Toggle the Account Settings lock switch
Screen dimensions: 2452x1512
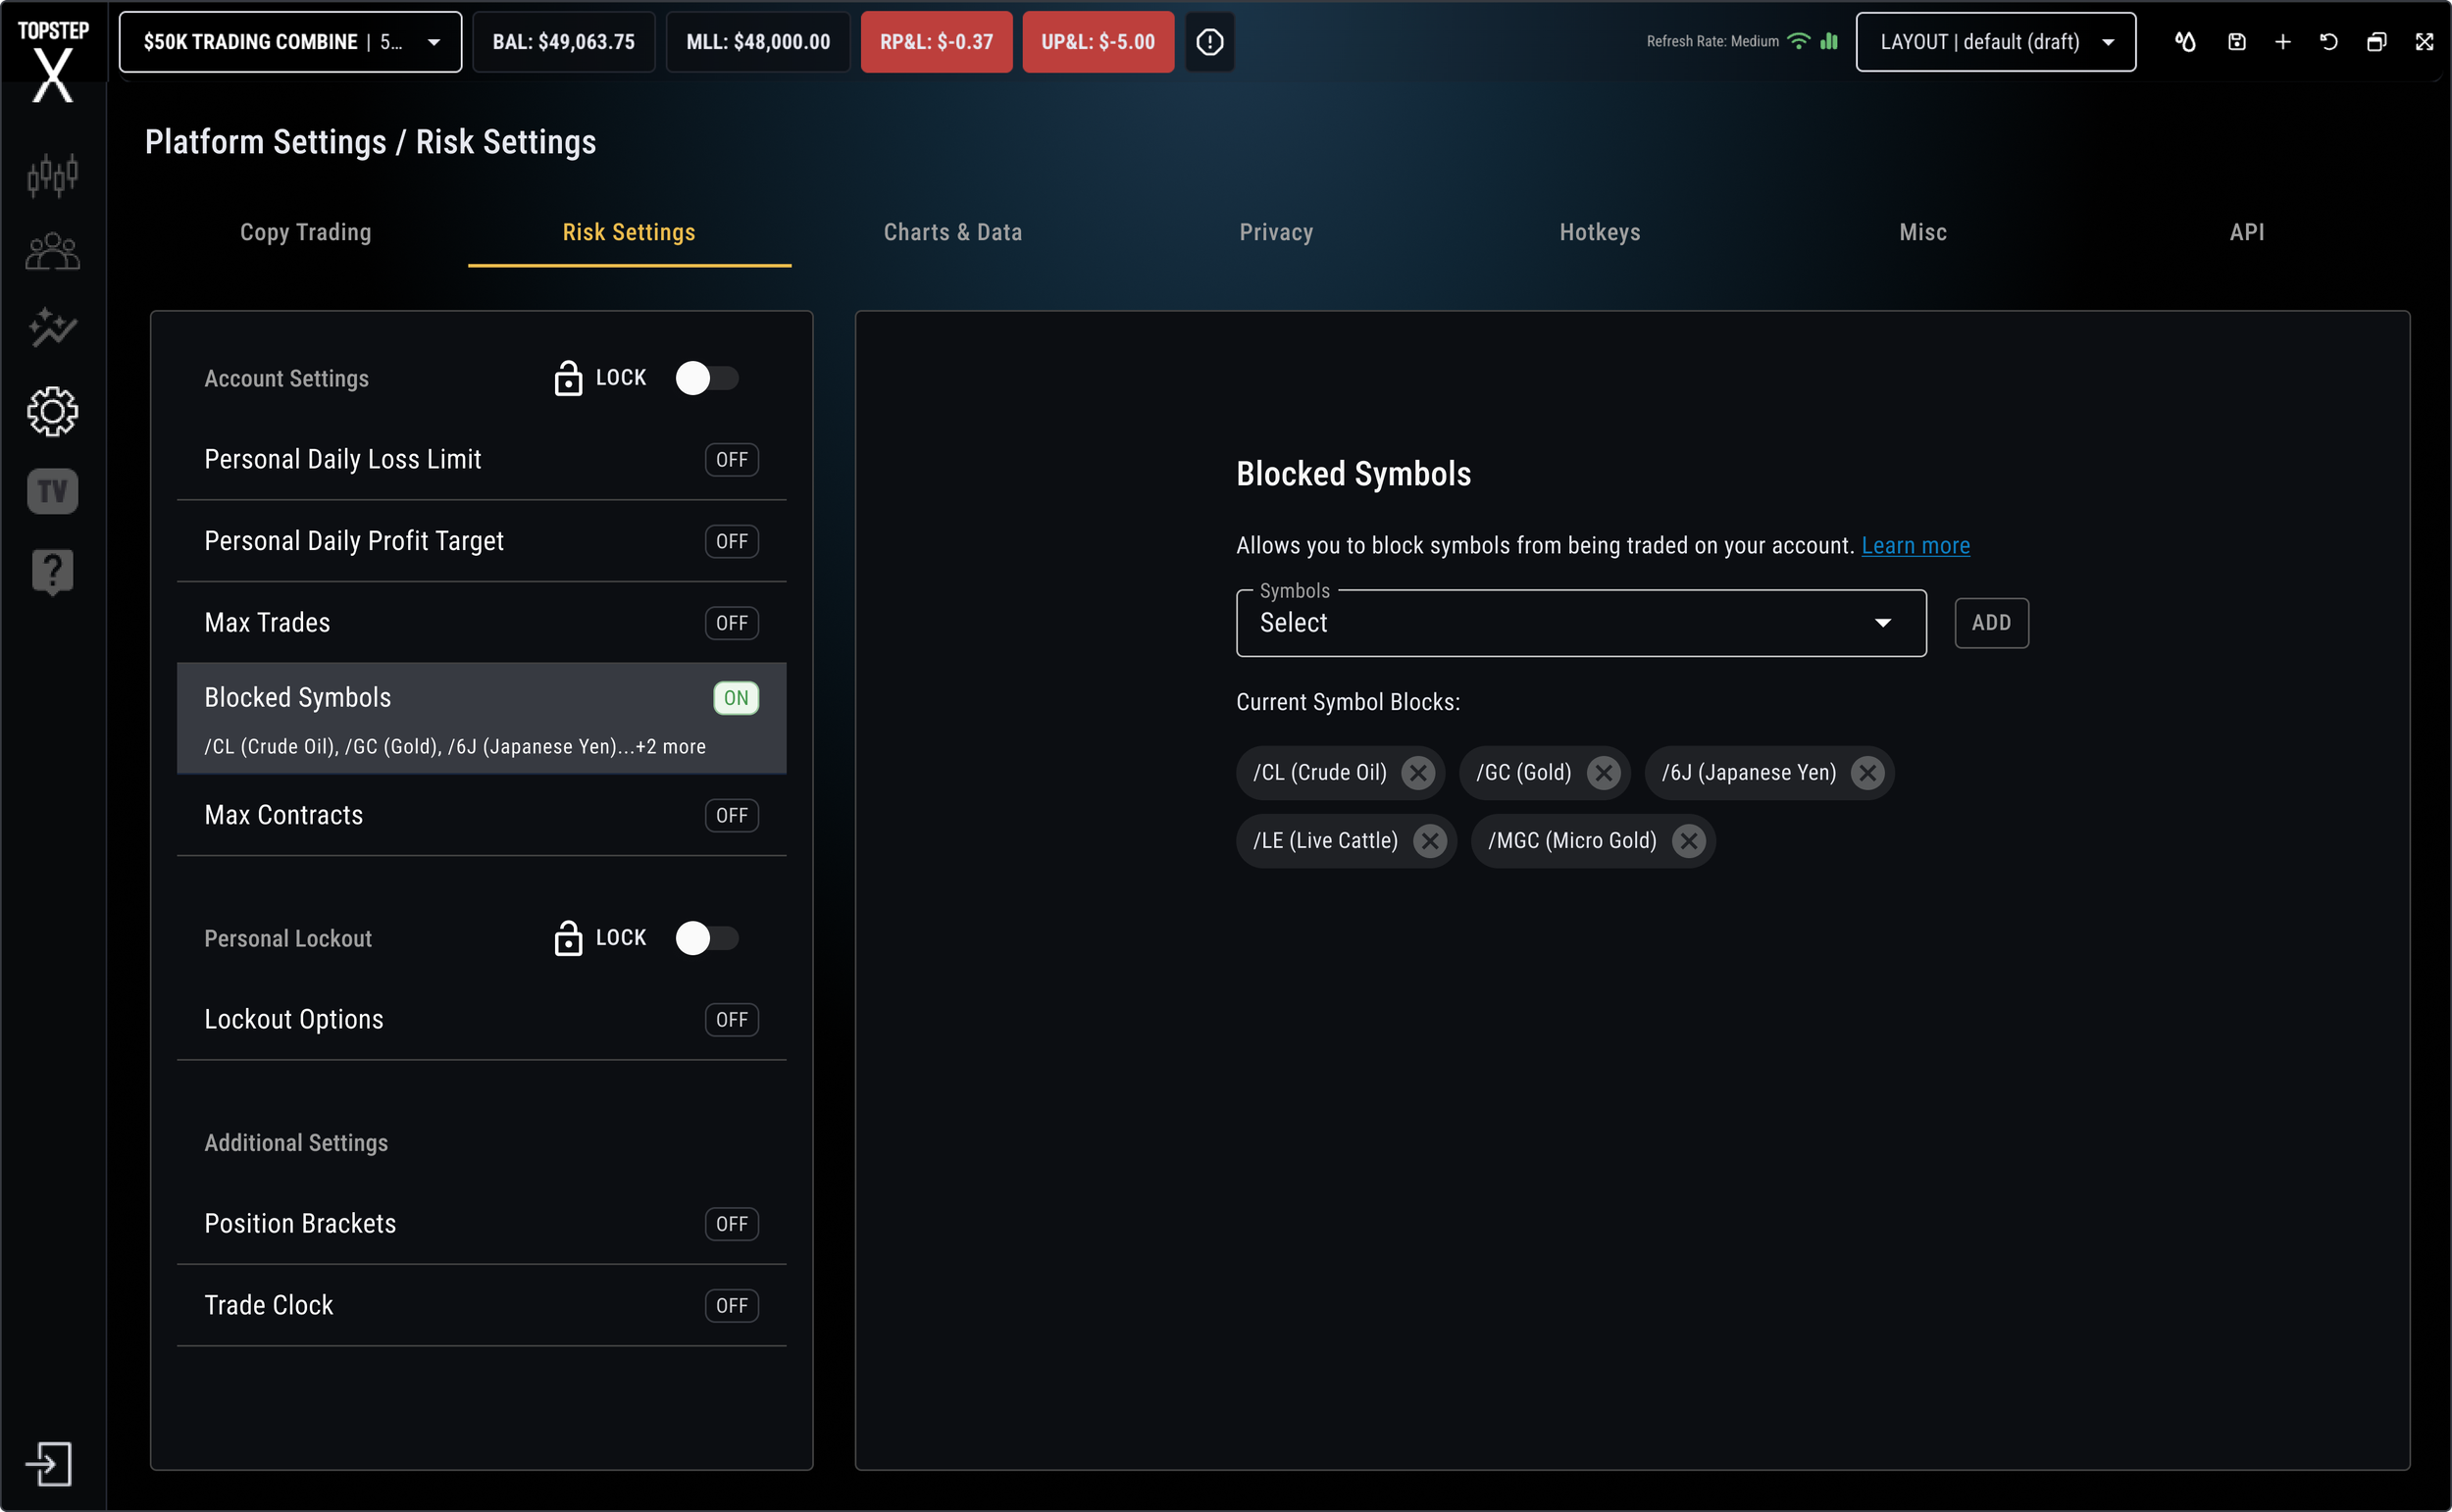(707, 378)
